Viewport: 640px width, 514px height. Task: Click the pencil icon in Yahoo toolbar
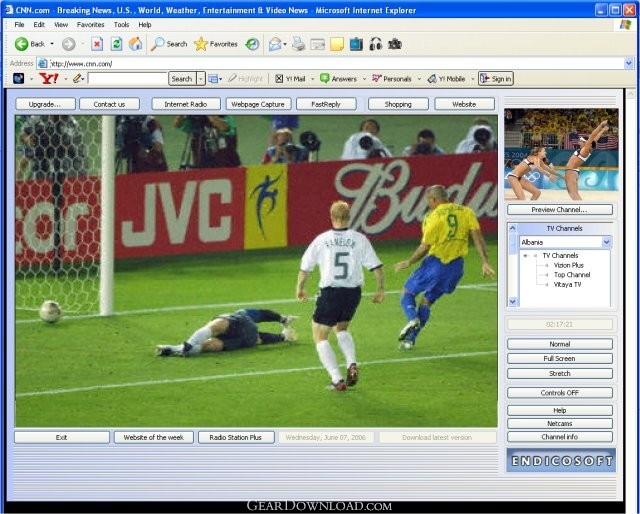(x=77, y=78)
